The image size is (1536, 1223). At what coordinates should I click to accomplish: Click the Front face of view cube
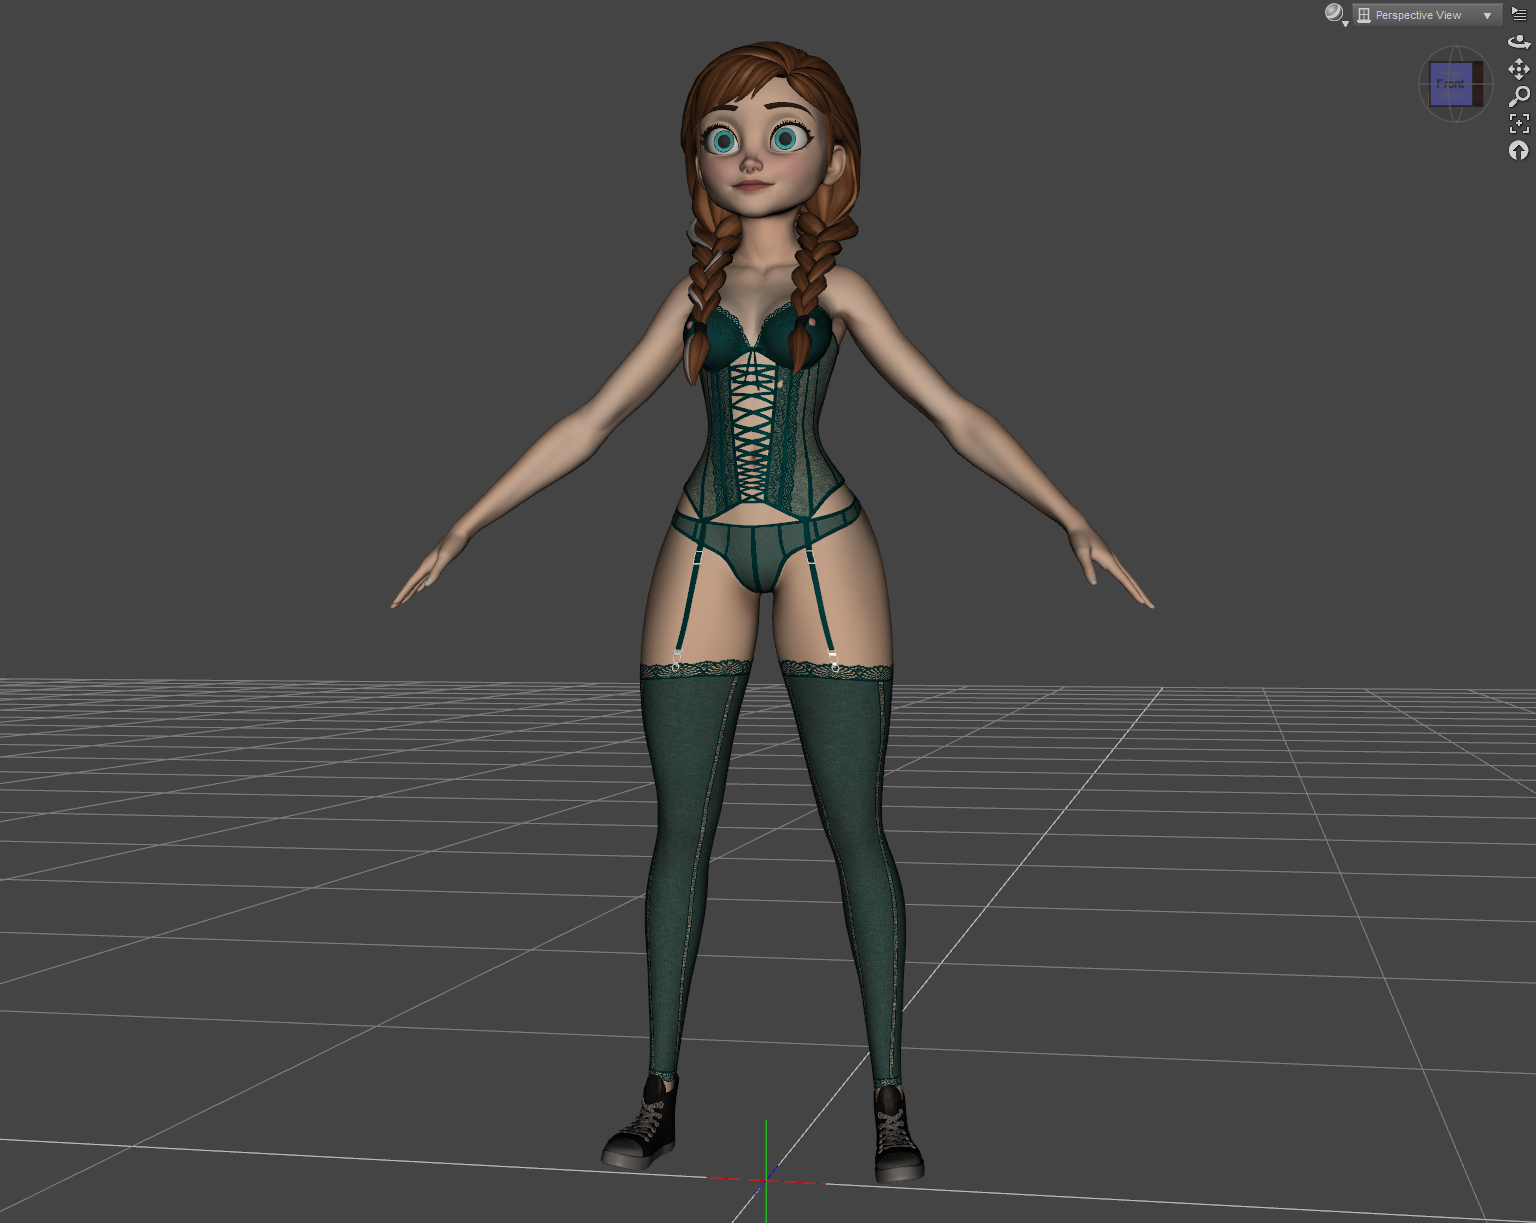point(1451,84)
